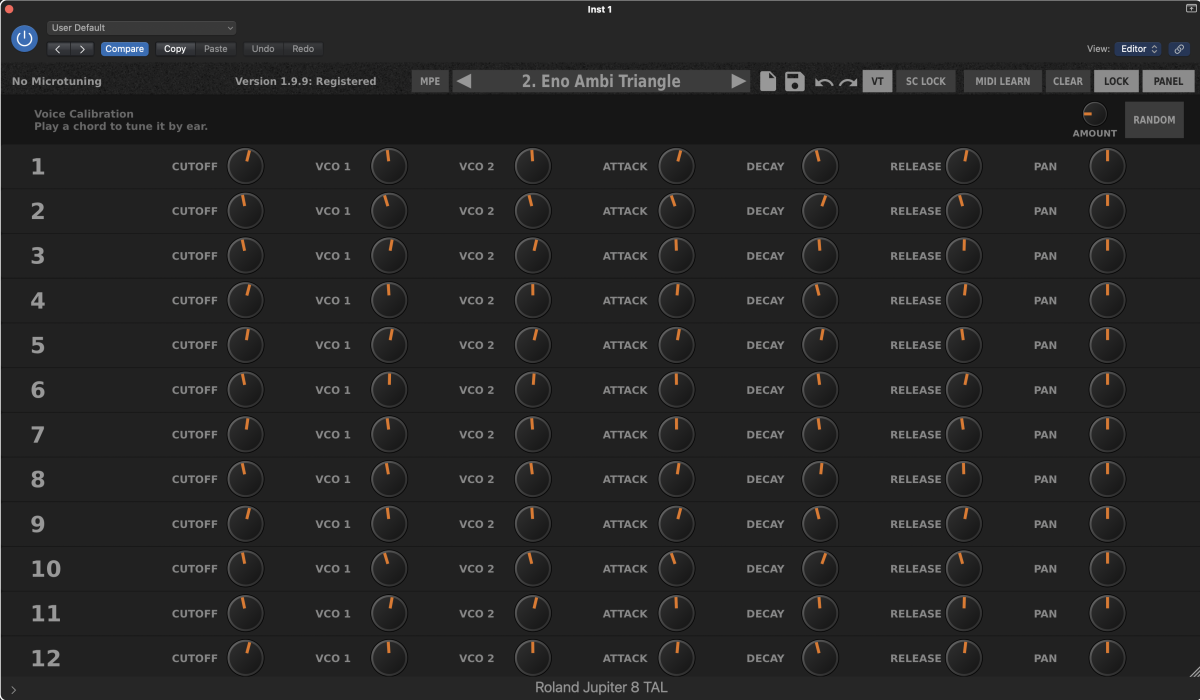Click voice 9 ATTACK knob

click(x=677, y=524)
